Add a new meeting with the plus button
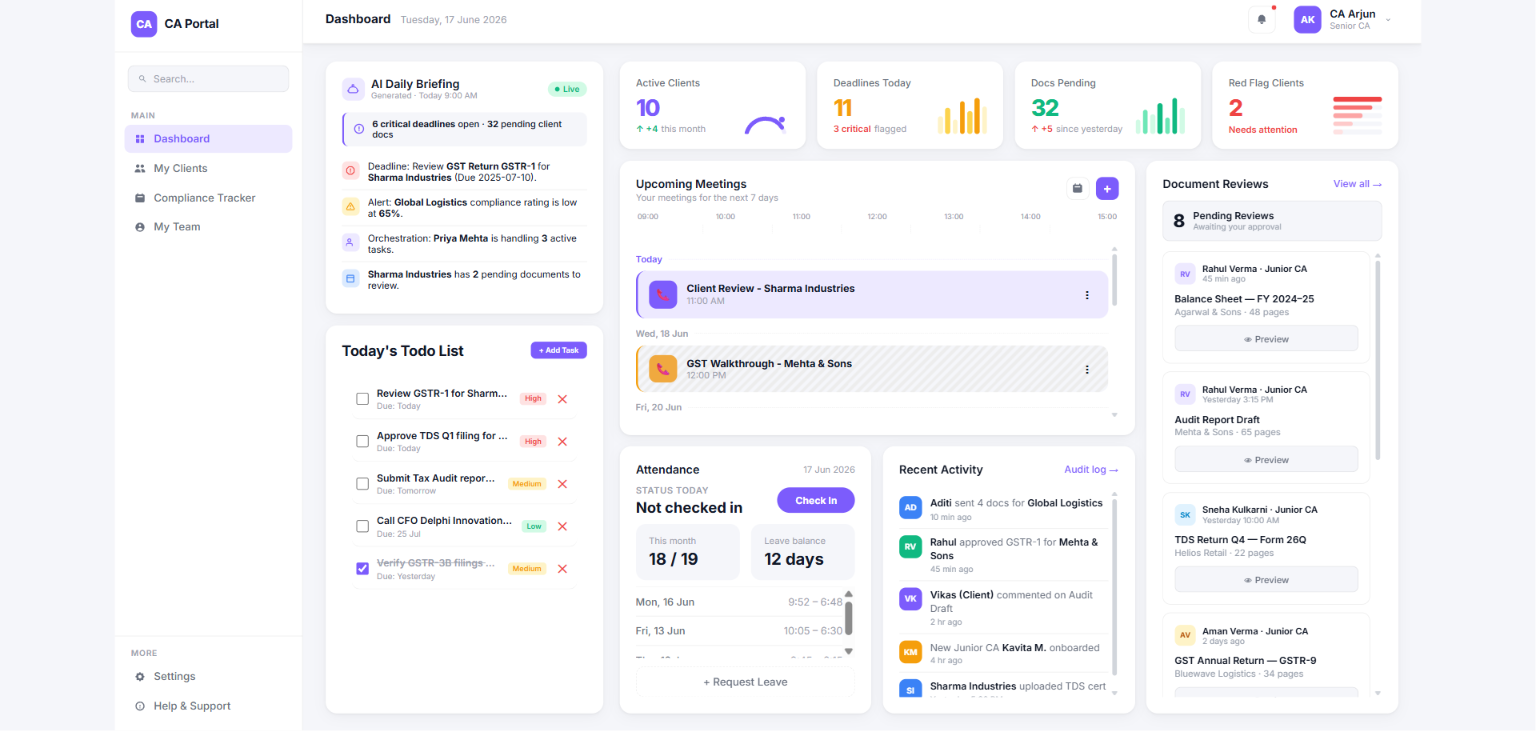 1107,188
